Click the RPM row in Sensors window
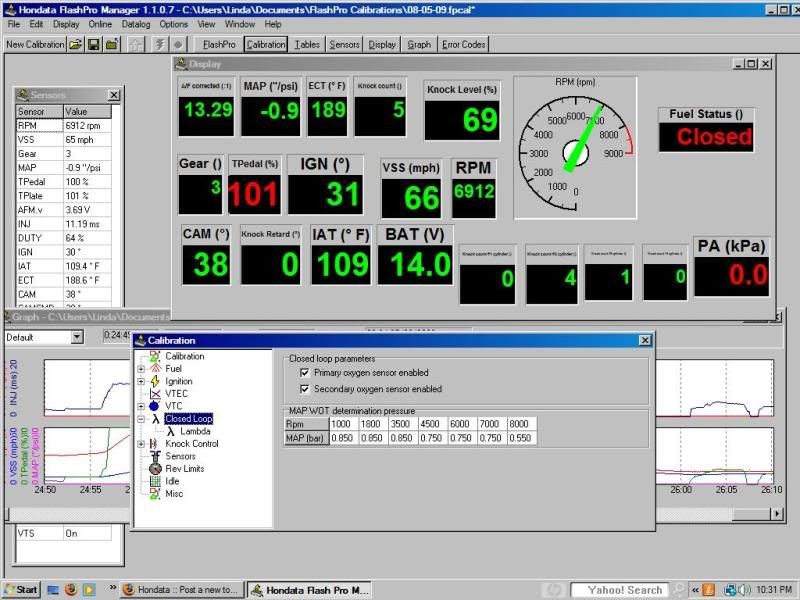The width and height of the screenshot is (800, 600). [64, 126]
